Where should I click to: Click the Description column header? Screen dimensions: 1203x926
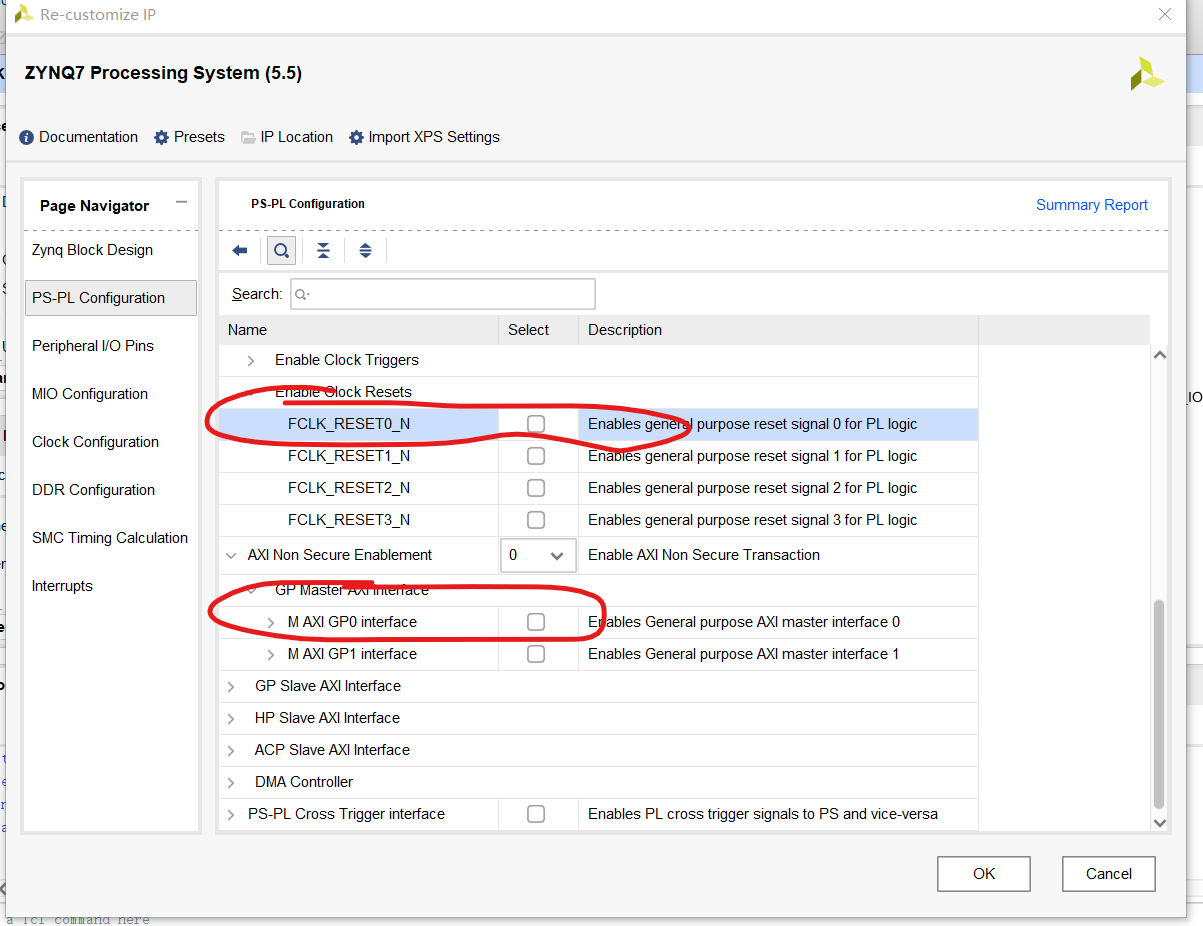click(x=778, y=330)
